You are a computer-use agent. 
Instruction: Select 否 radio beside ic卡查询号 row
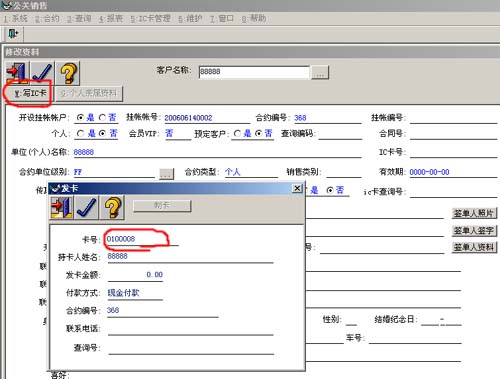pos(330,190)
